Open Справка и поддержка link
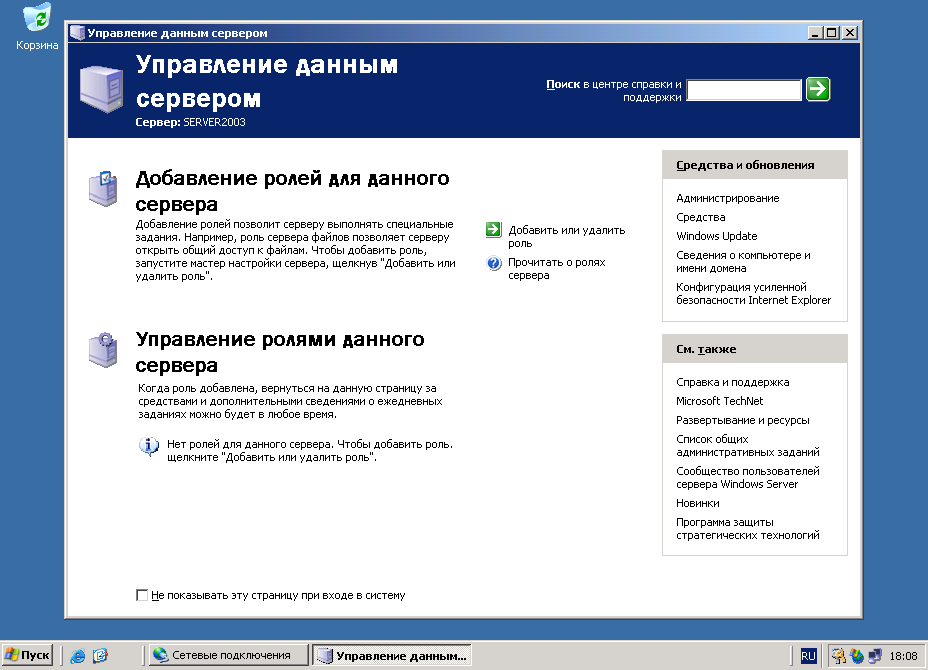The width and height of the screenshot is (928, 670). point(733,382)
